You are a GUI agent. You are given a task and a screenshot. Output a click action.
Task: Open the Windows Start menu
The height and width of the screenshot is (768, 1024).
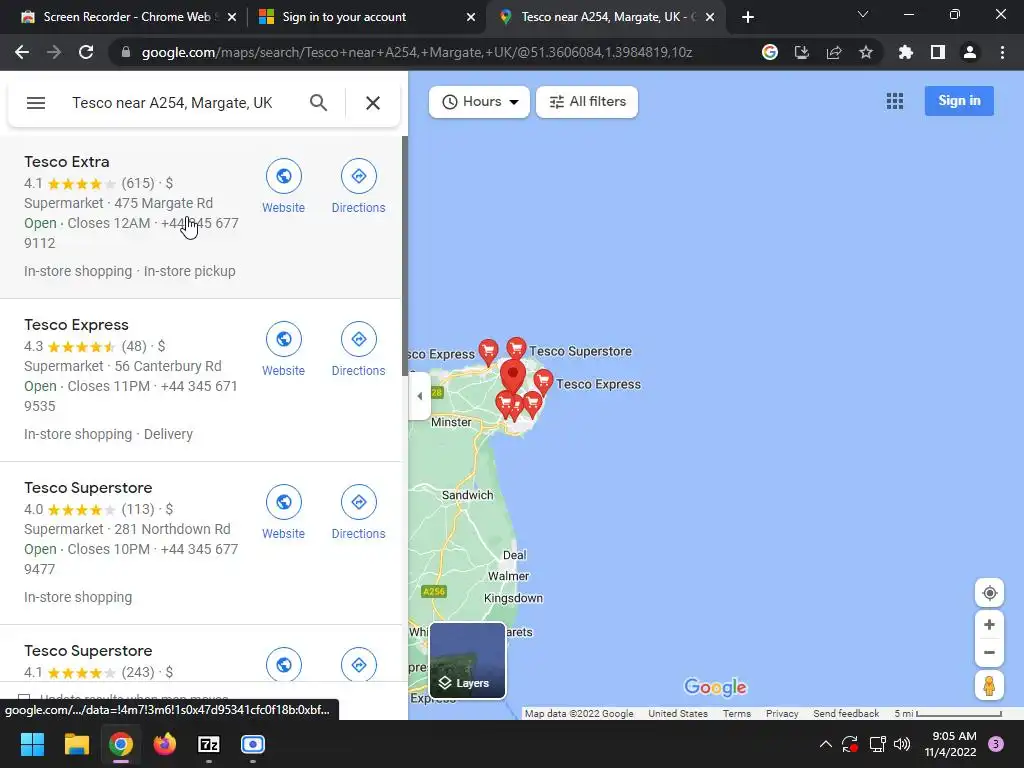click(x=32, y=744)
